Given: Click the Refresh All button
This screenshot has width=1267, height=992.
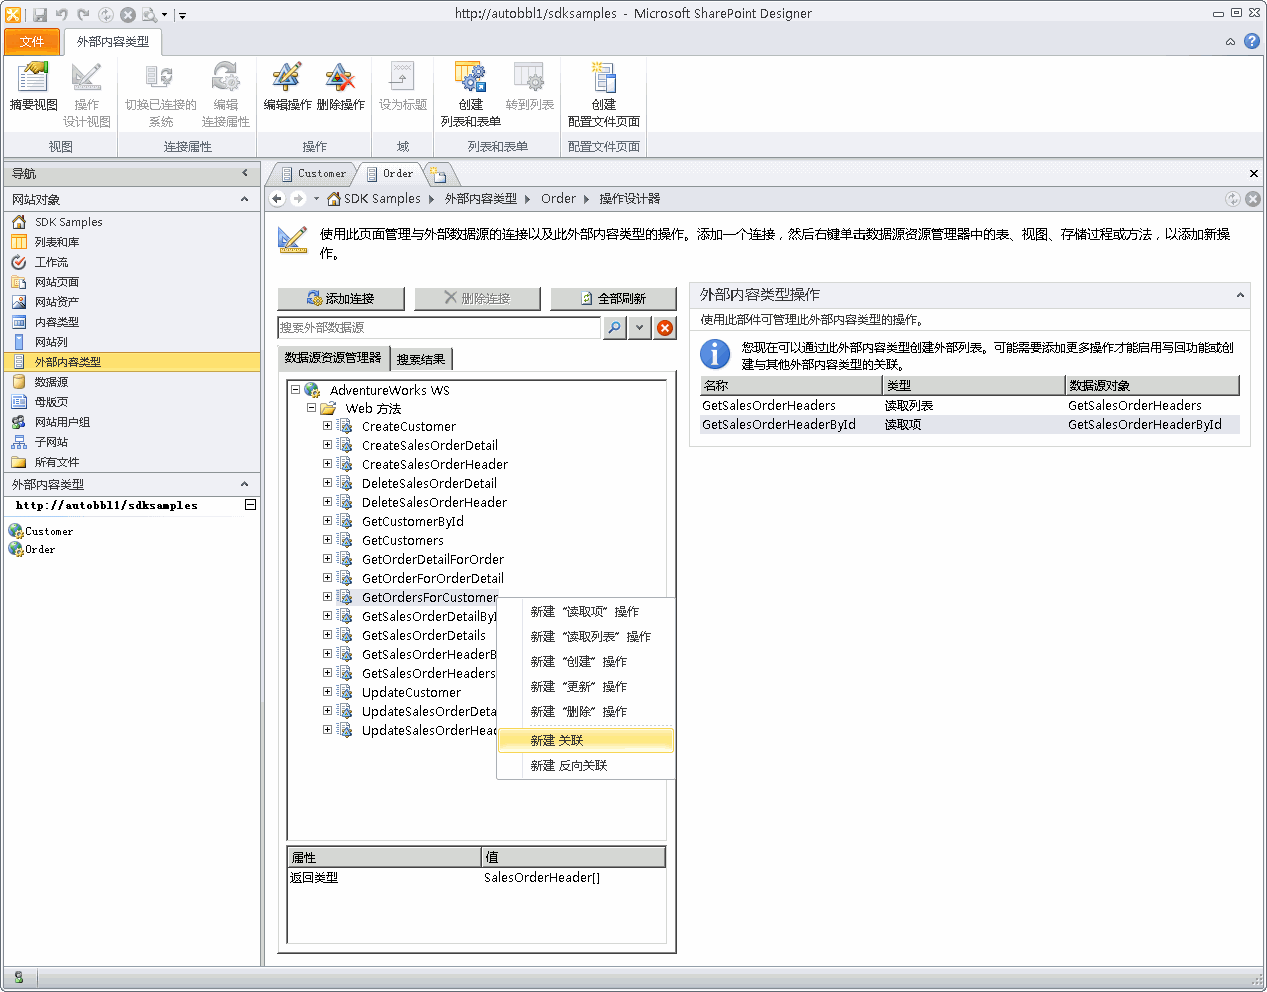Looking at the screenshot, I should point(613,298).
